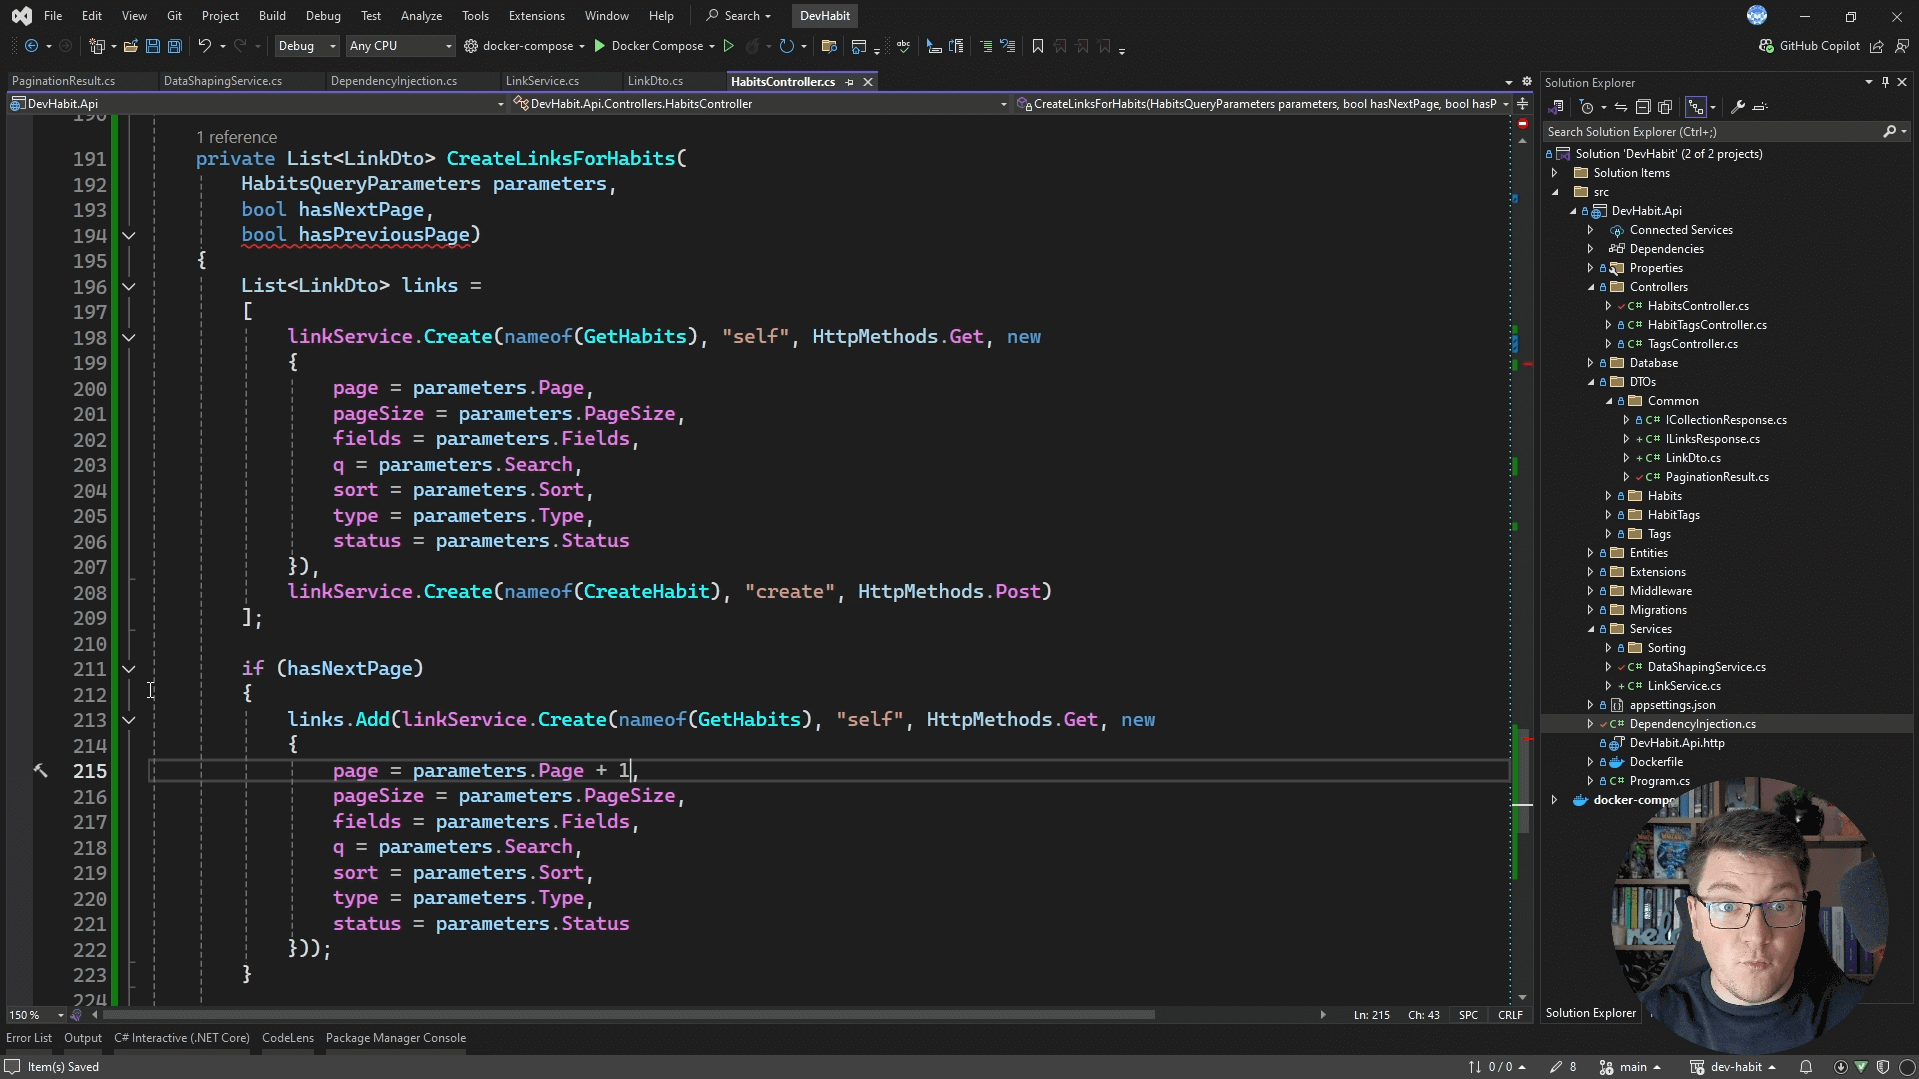1919x1079 pixels.
Task: Switch to the LinkDto.cs tab
Action: (656, 80)
